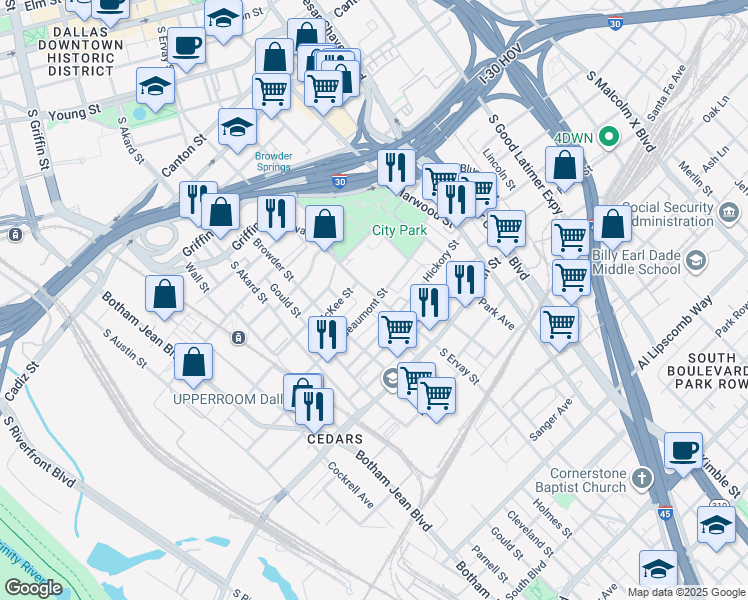Click the UPPERROOM Dallas label
Viewport: 748px width, 600px height.
pos(228,399)
